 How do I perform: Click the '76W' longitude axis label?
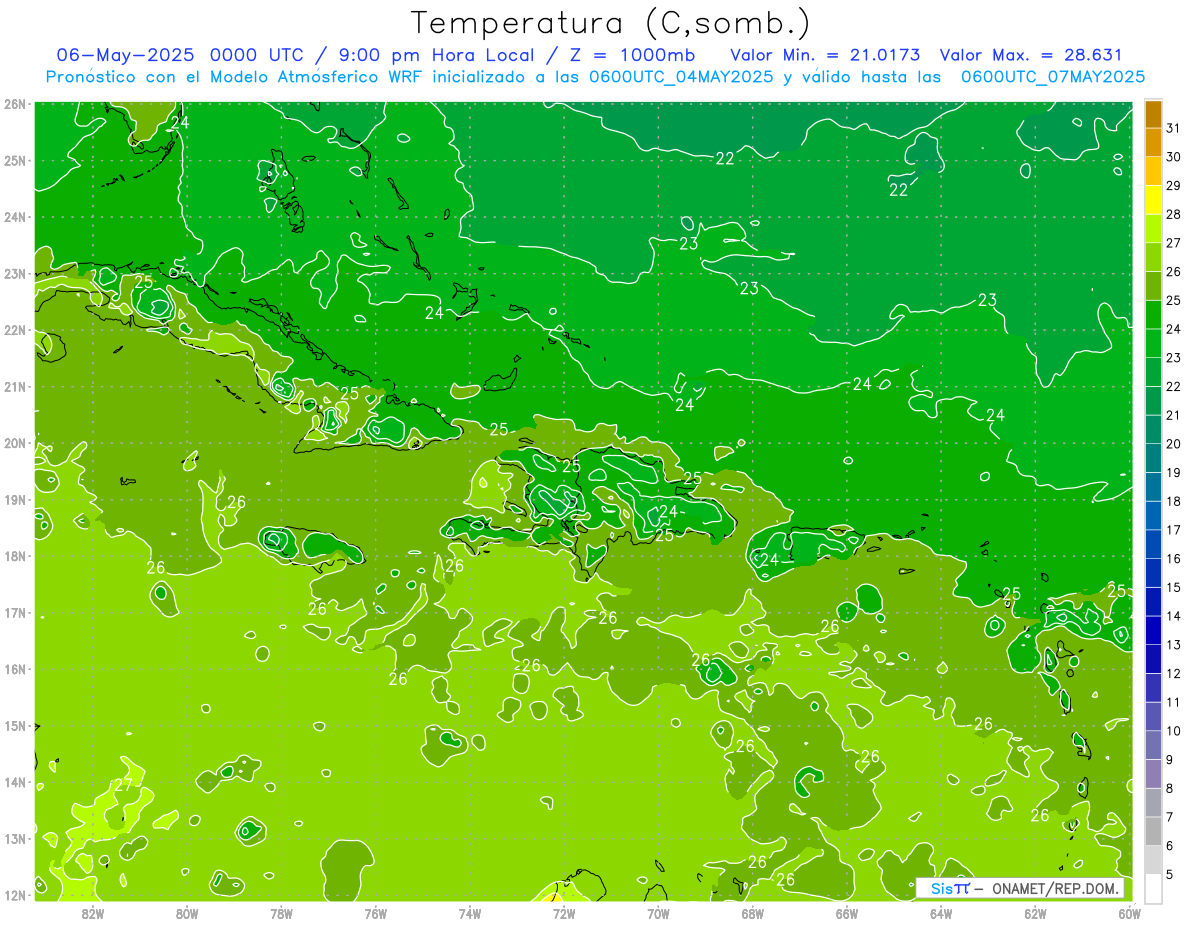point(375,912)
